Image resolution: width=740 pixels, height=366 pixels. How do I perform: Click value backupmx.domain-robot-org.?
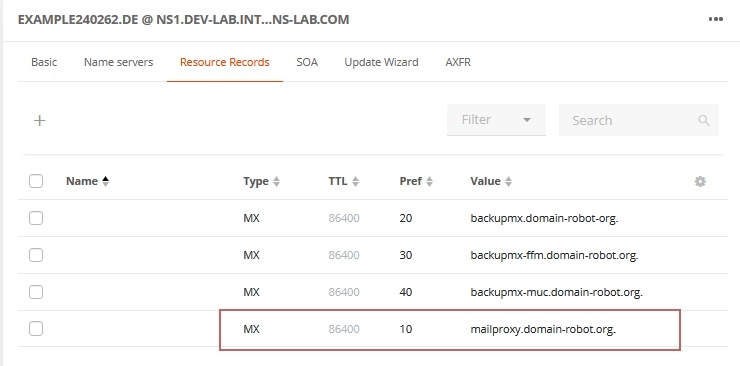click(x=544, y=218)
